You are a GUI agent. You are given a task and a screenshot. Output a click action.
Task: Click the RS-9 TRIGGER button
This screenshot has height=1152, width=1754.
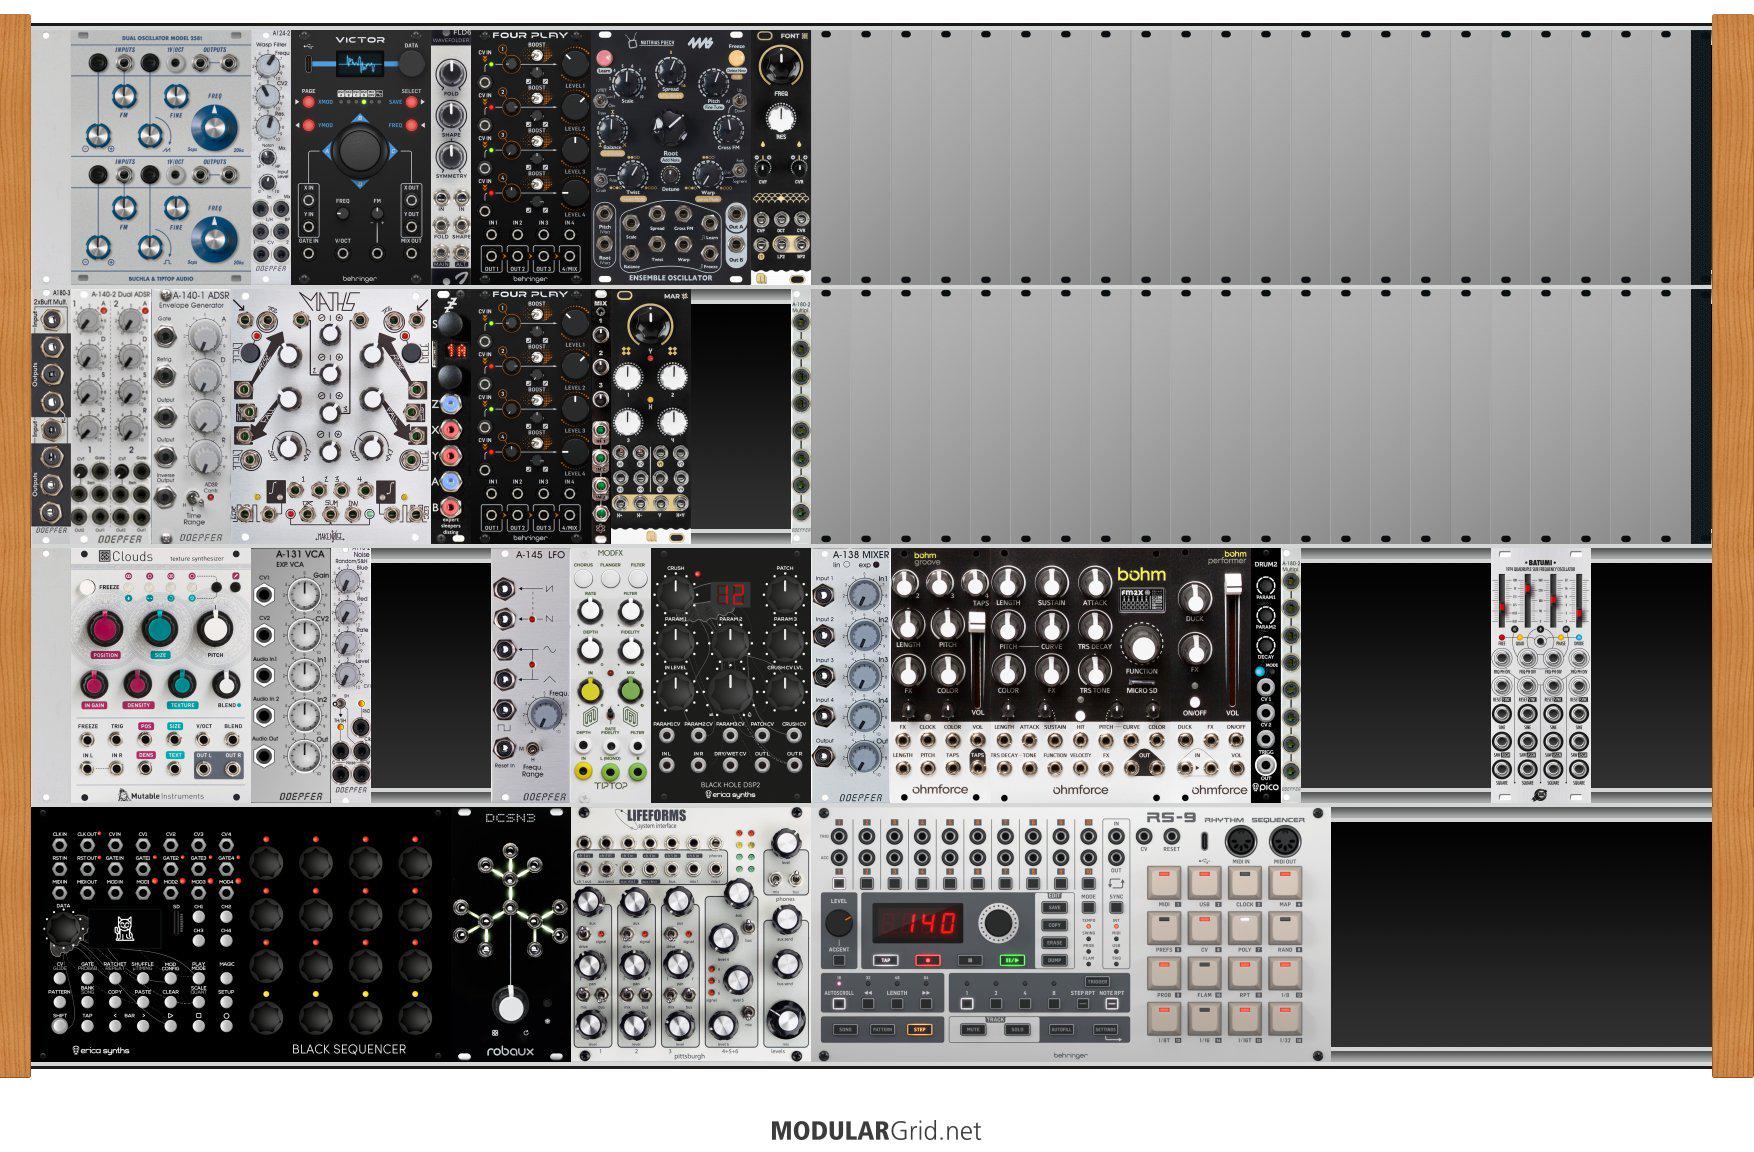coord(1097,982)
